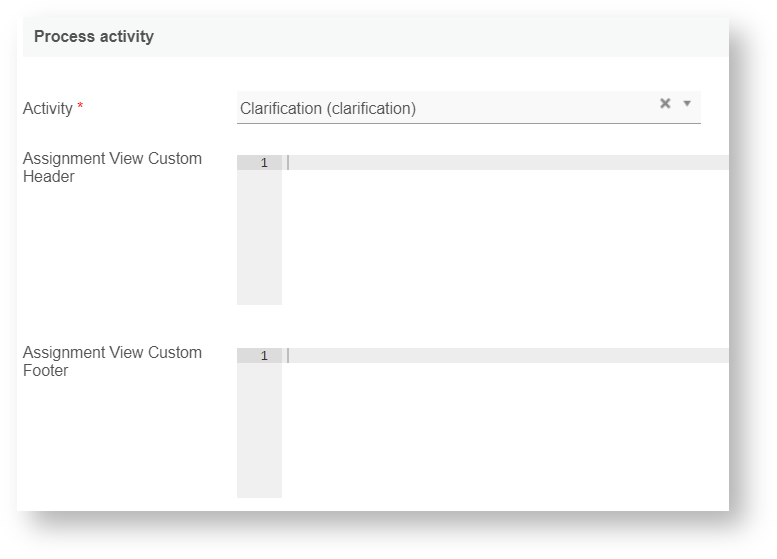Click the red required asterisk beside Activity

pyautogui.click(x=80, y=107)
